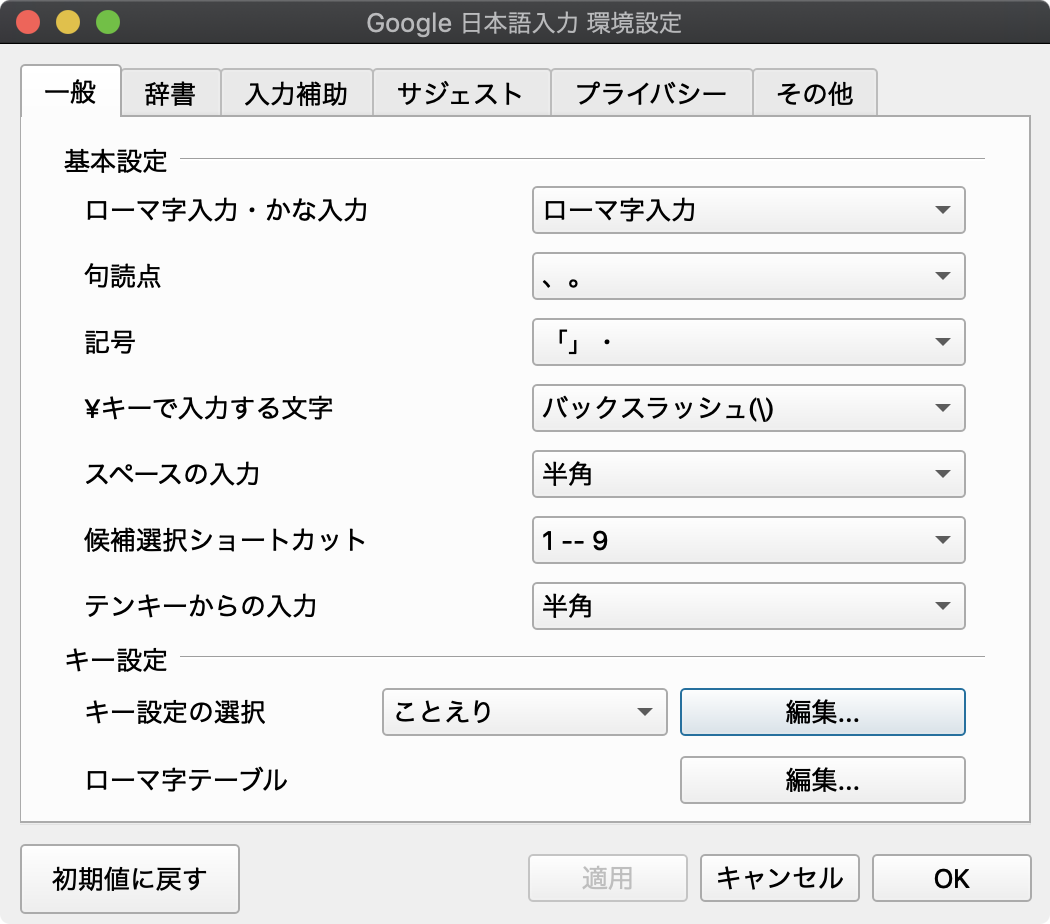Click the 候補選択ショートカット label
The image size is (1050, 924).
[x=225, y=540]
